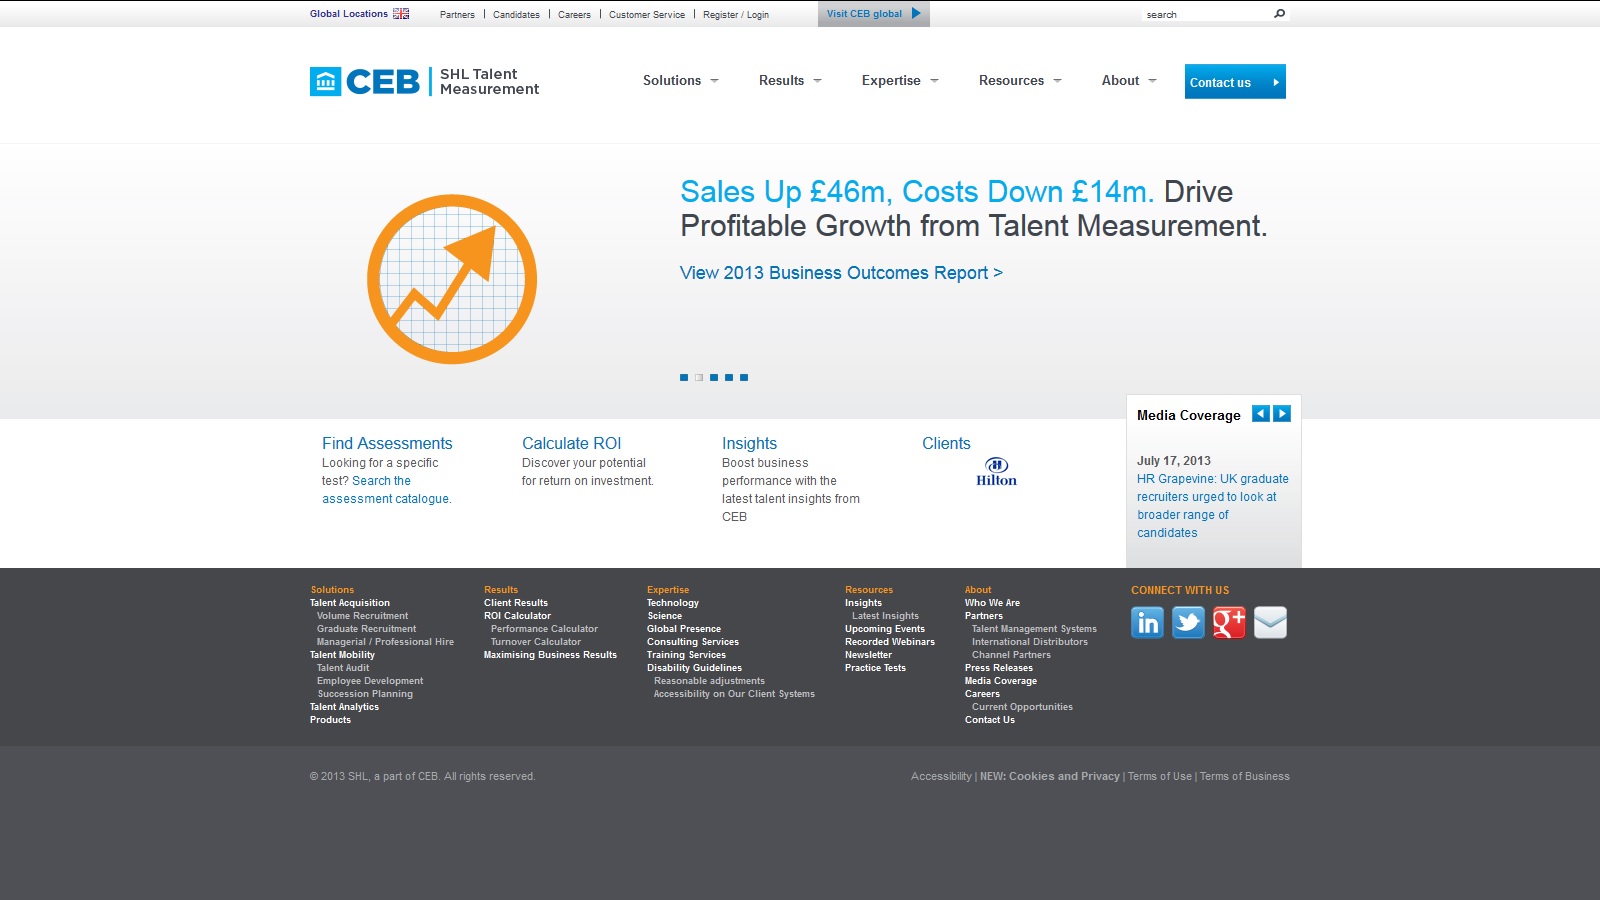Open Clients heading link
Screen dimensions: 1600x900
click(x=946, y=443)
